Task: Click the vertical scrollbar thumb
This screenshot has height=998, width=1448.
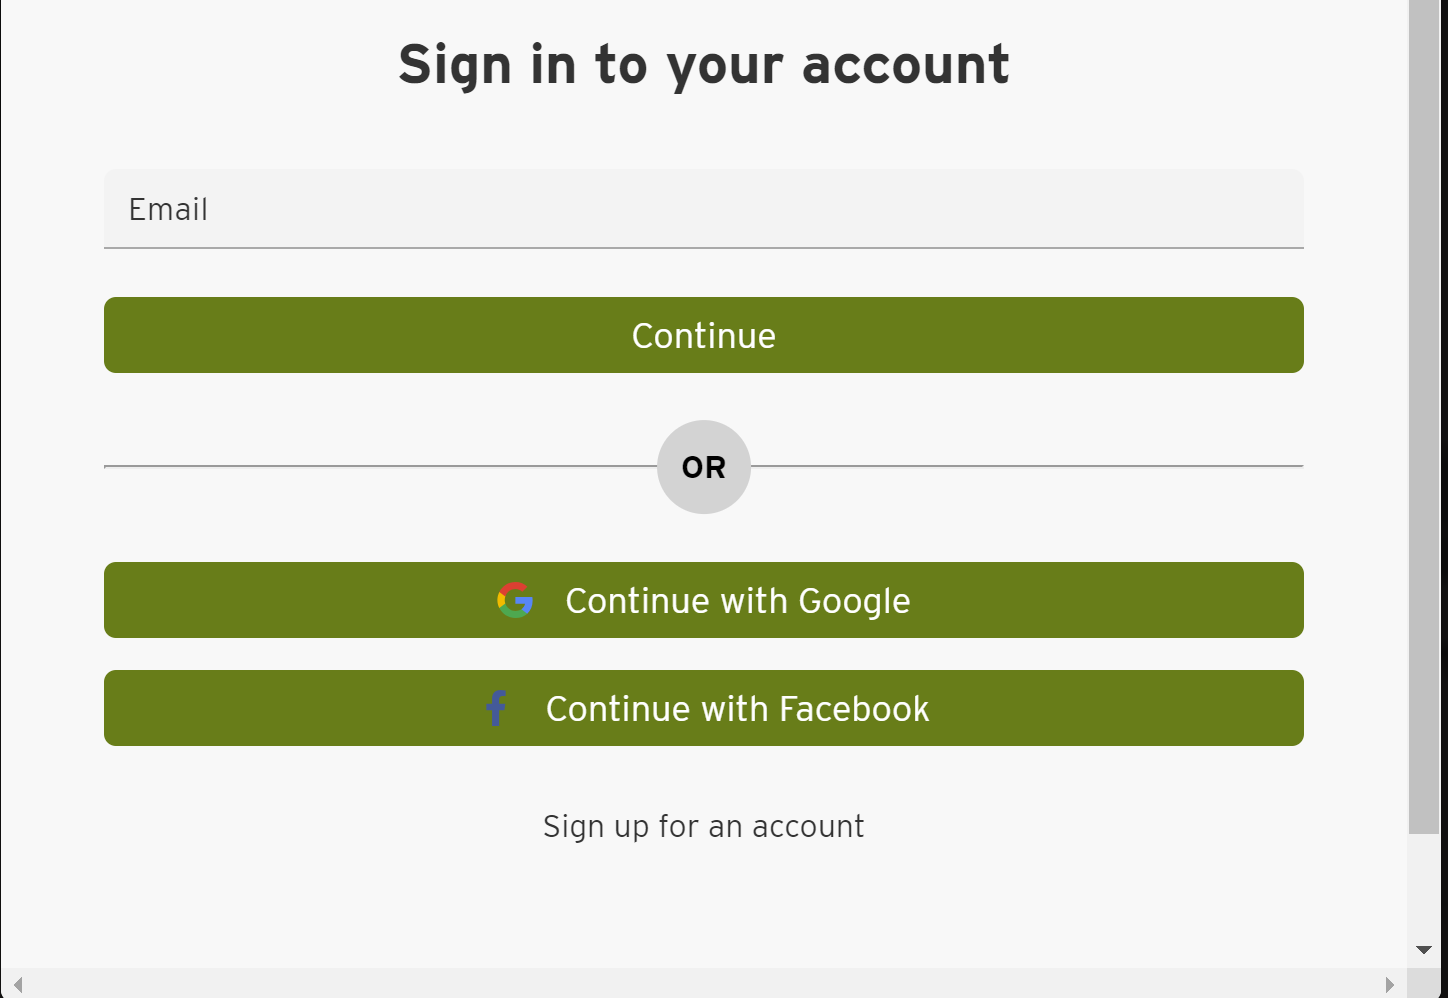Action: [1424, 416]
